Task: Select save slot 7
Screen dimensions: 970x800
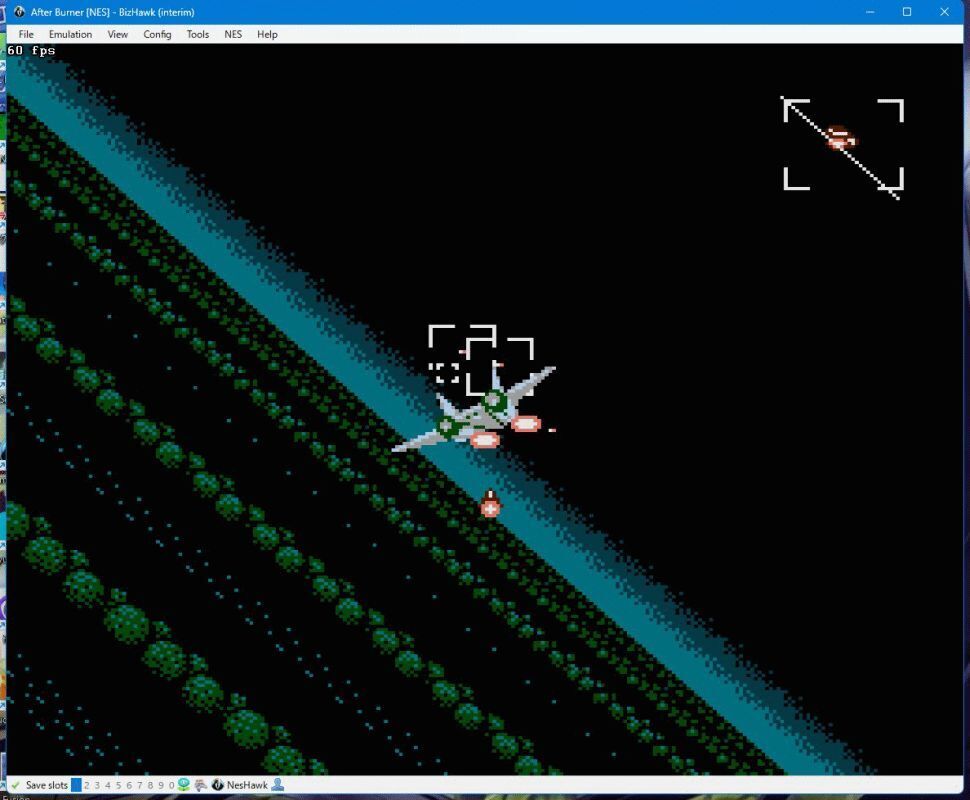Action: pos(139,785)
